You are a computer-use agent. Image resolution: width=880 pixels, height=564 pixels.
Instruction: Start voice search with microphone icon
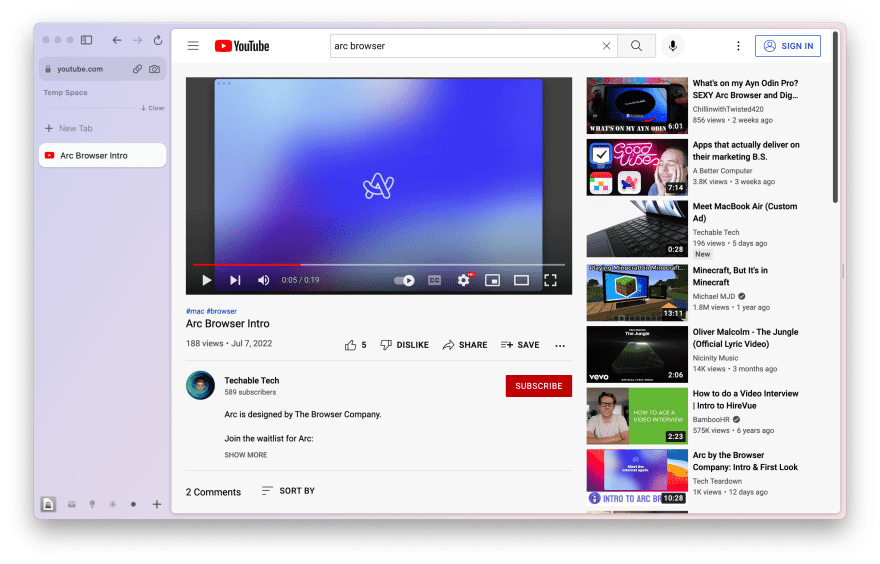pos(673,46)
